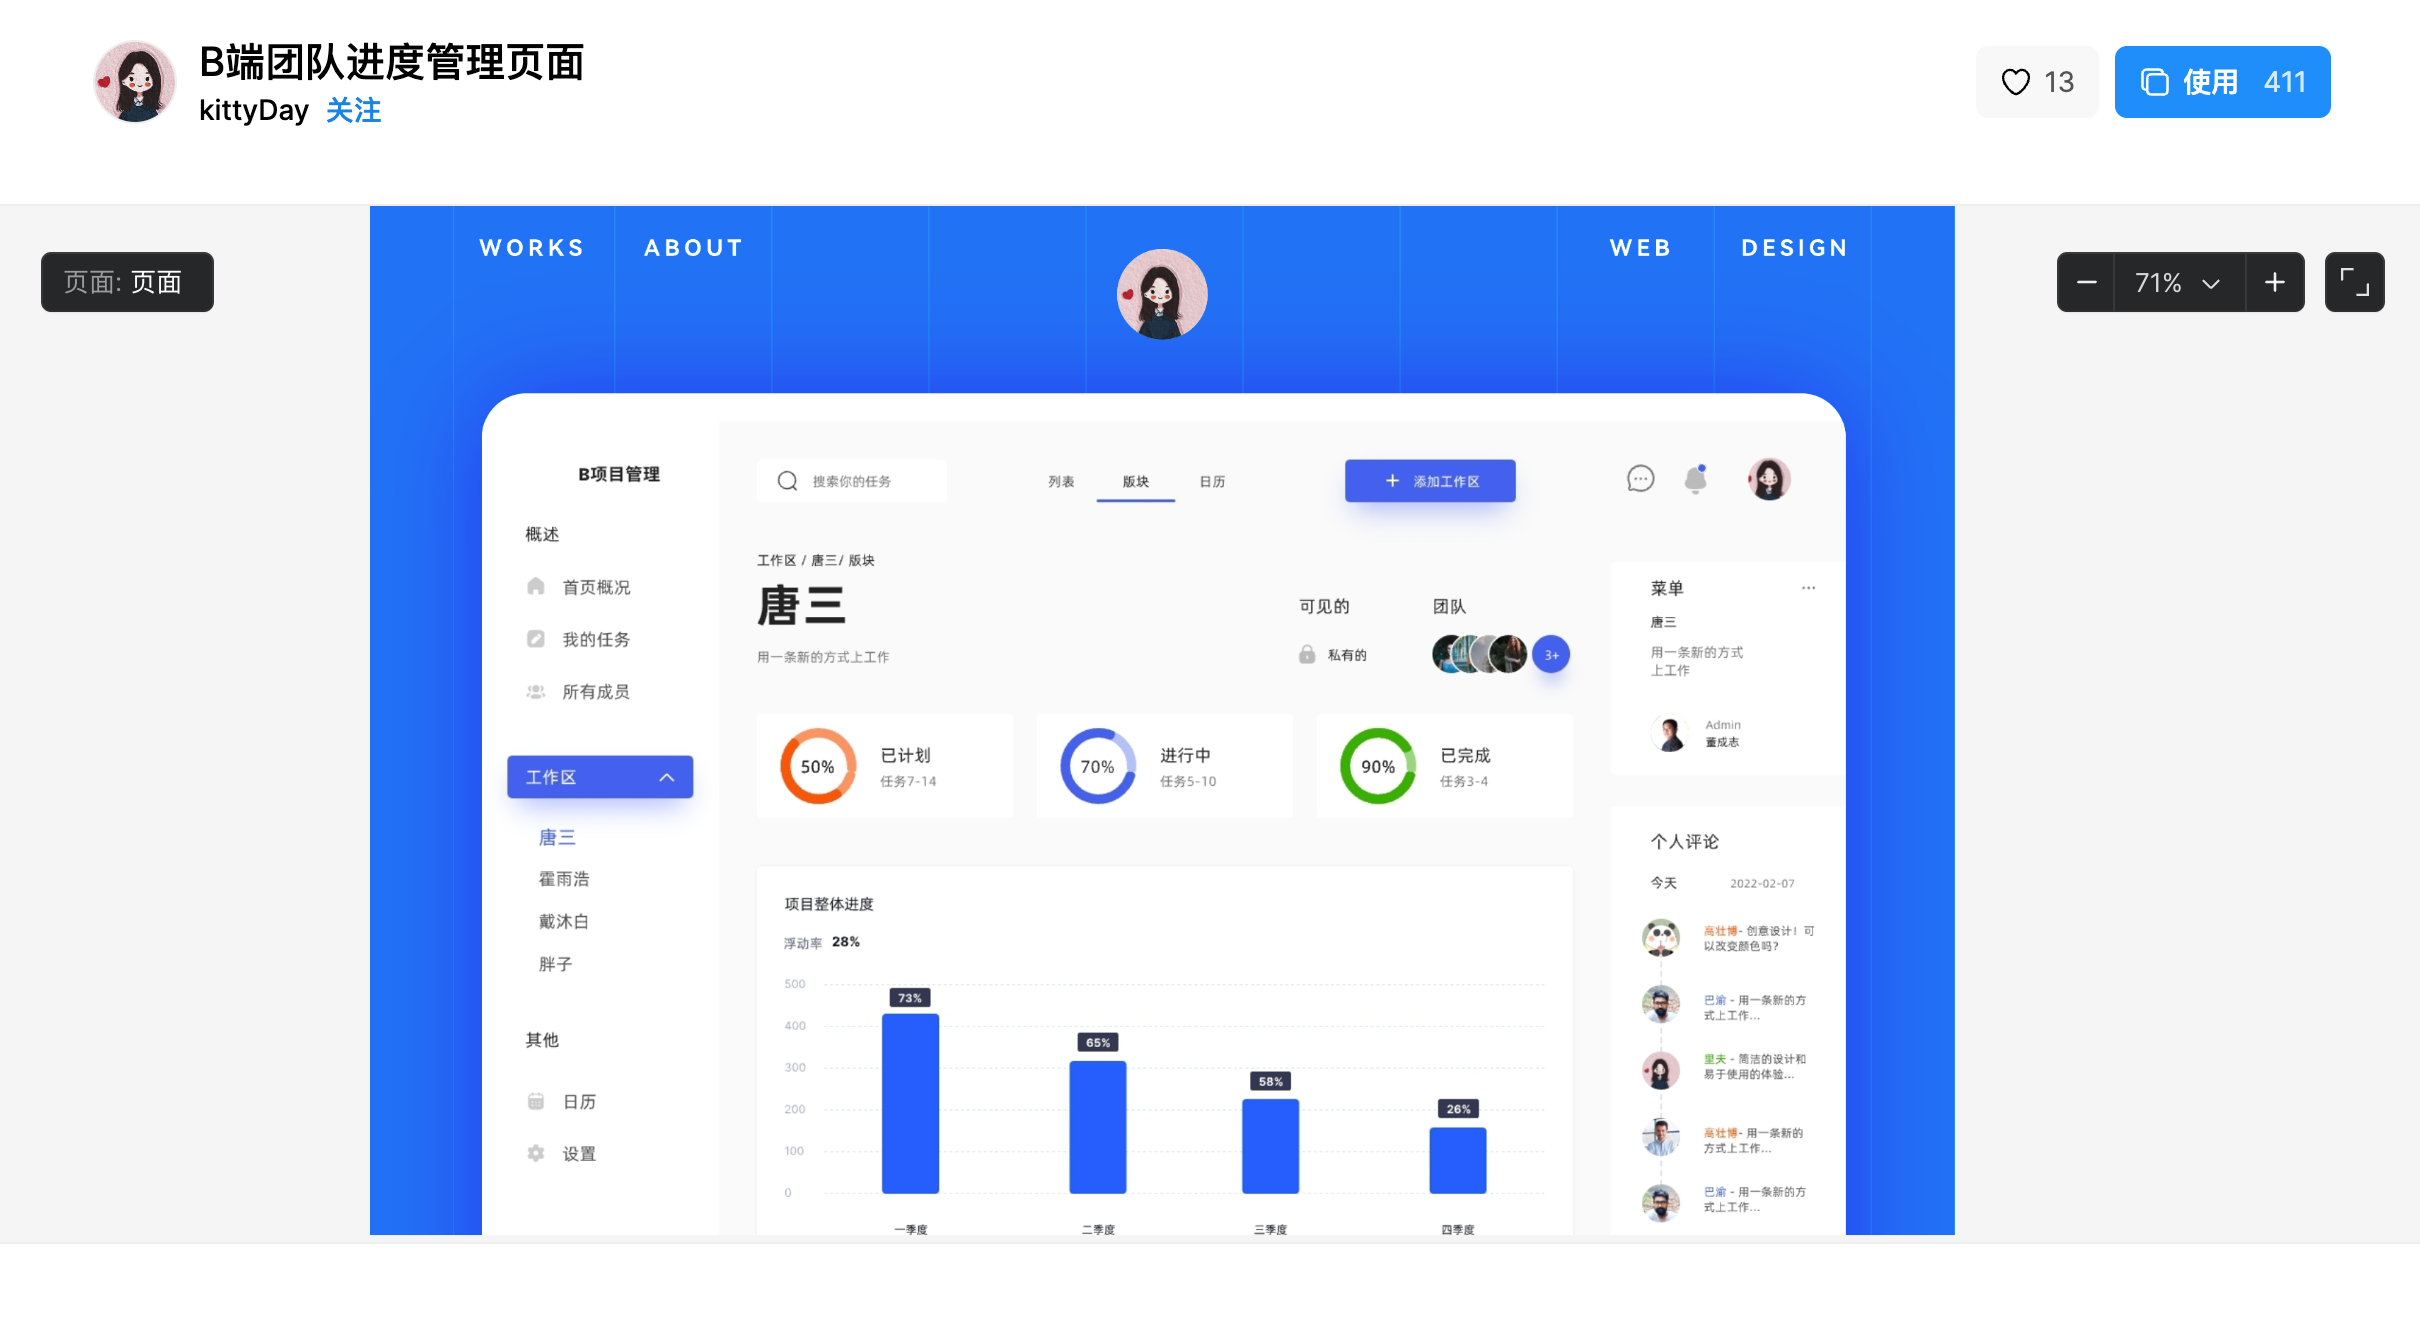Click the 使用 411 button
This screenshot has height=1334, width=2420.
(2222, 82)
